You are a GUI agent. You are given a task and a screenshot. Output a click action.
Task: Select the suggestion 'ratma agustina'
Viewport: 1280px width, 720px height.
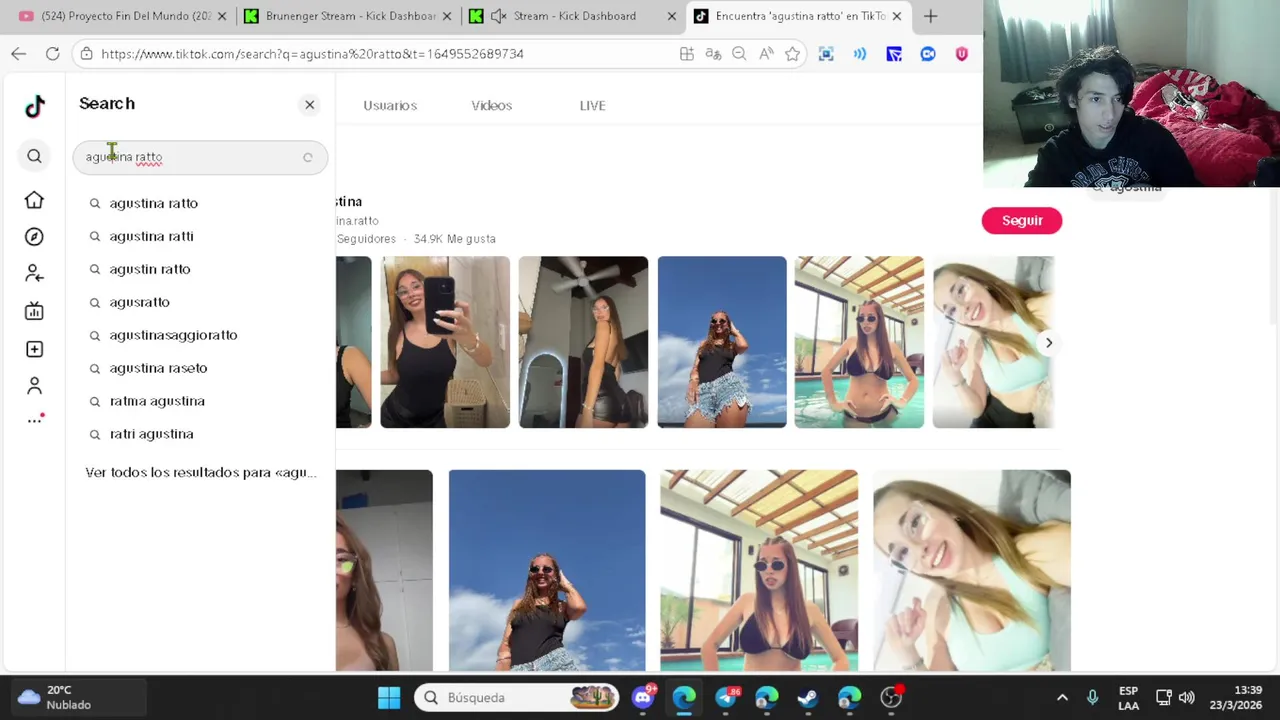tap(157, 401)
